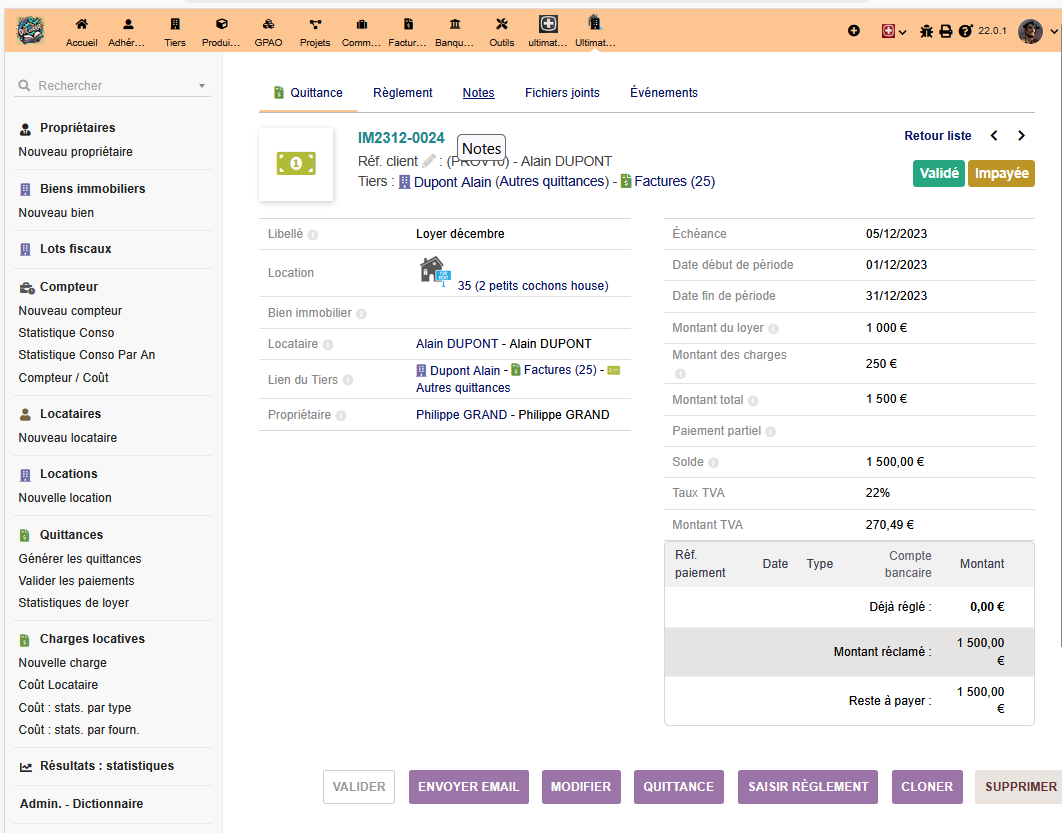
Task: Open the Outils tools menu
Action: pos(501,31)
